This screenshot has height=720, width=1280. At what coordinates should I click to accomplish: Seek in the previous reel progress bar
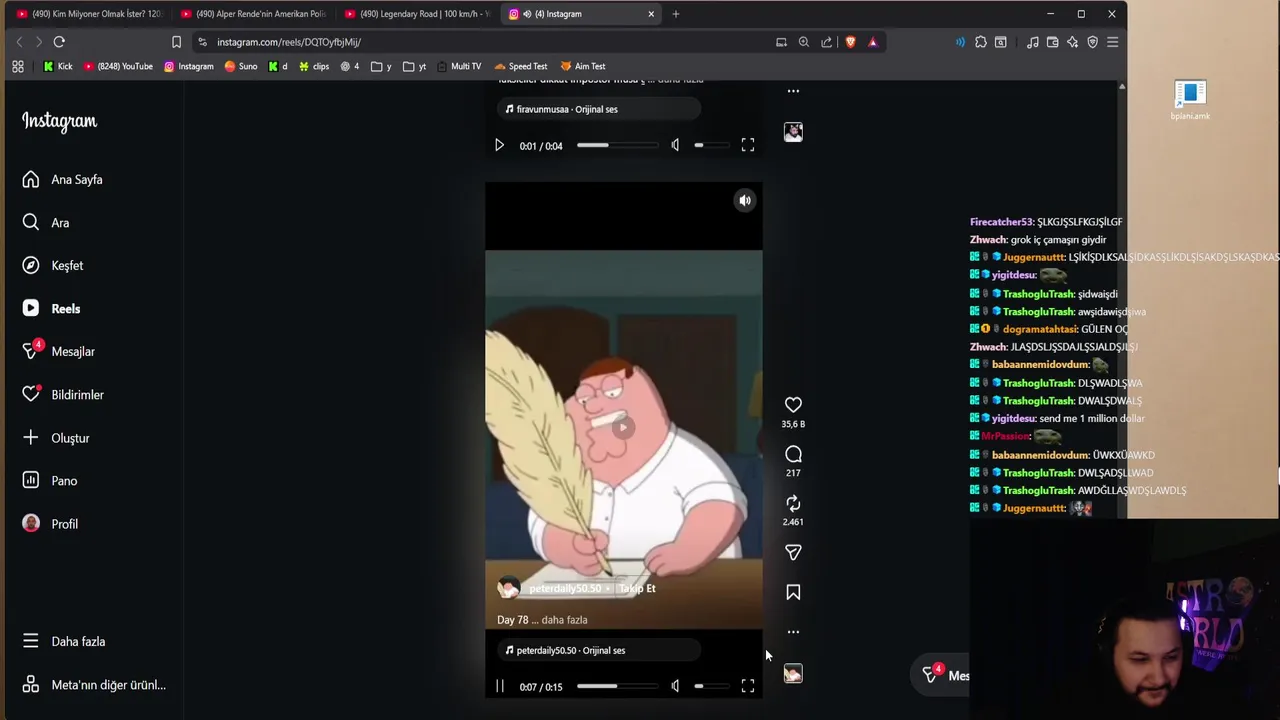pyautogui.click(x=617, y=146)
